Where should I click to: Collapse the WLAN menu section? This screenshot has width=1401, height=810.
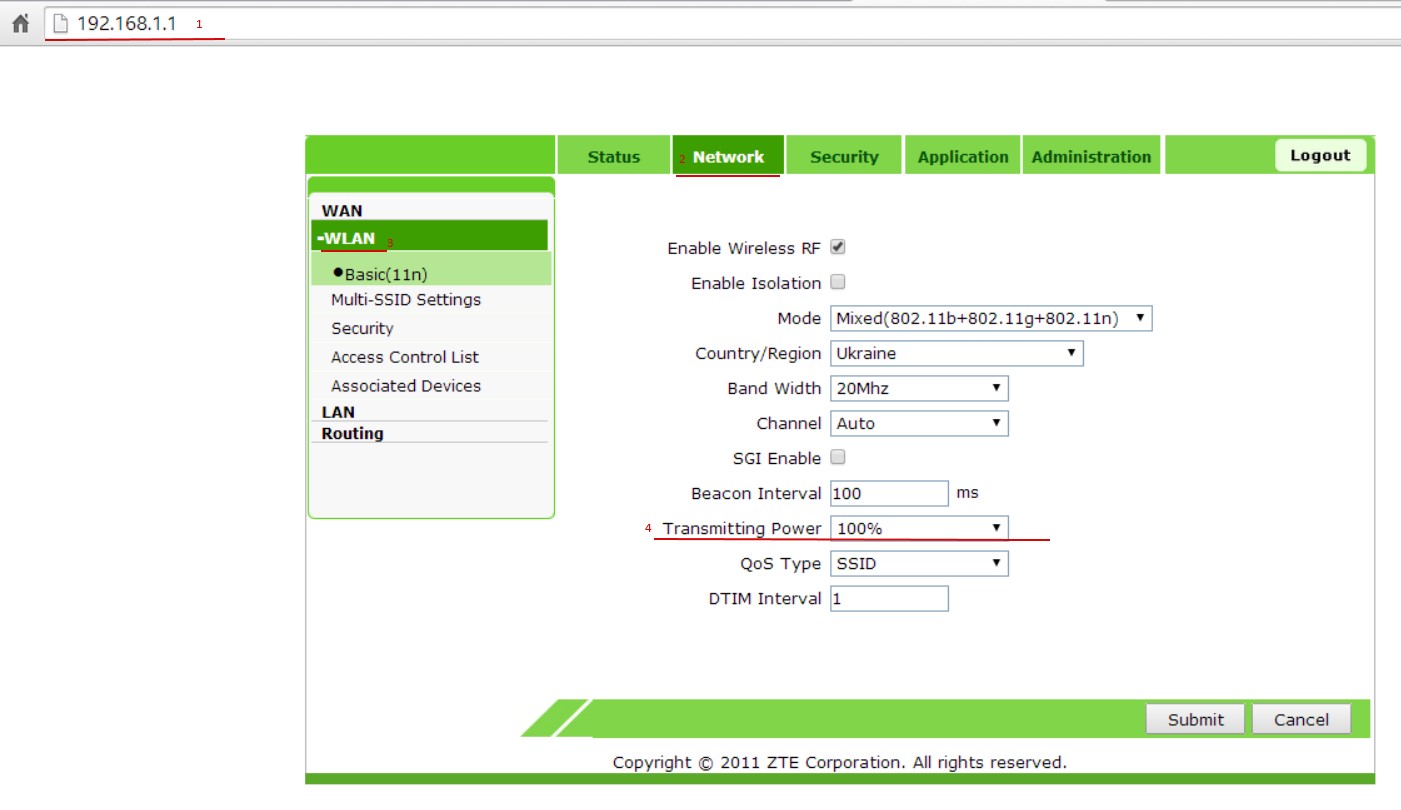tap(430, 239)
